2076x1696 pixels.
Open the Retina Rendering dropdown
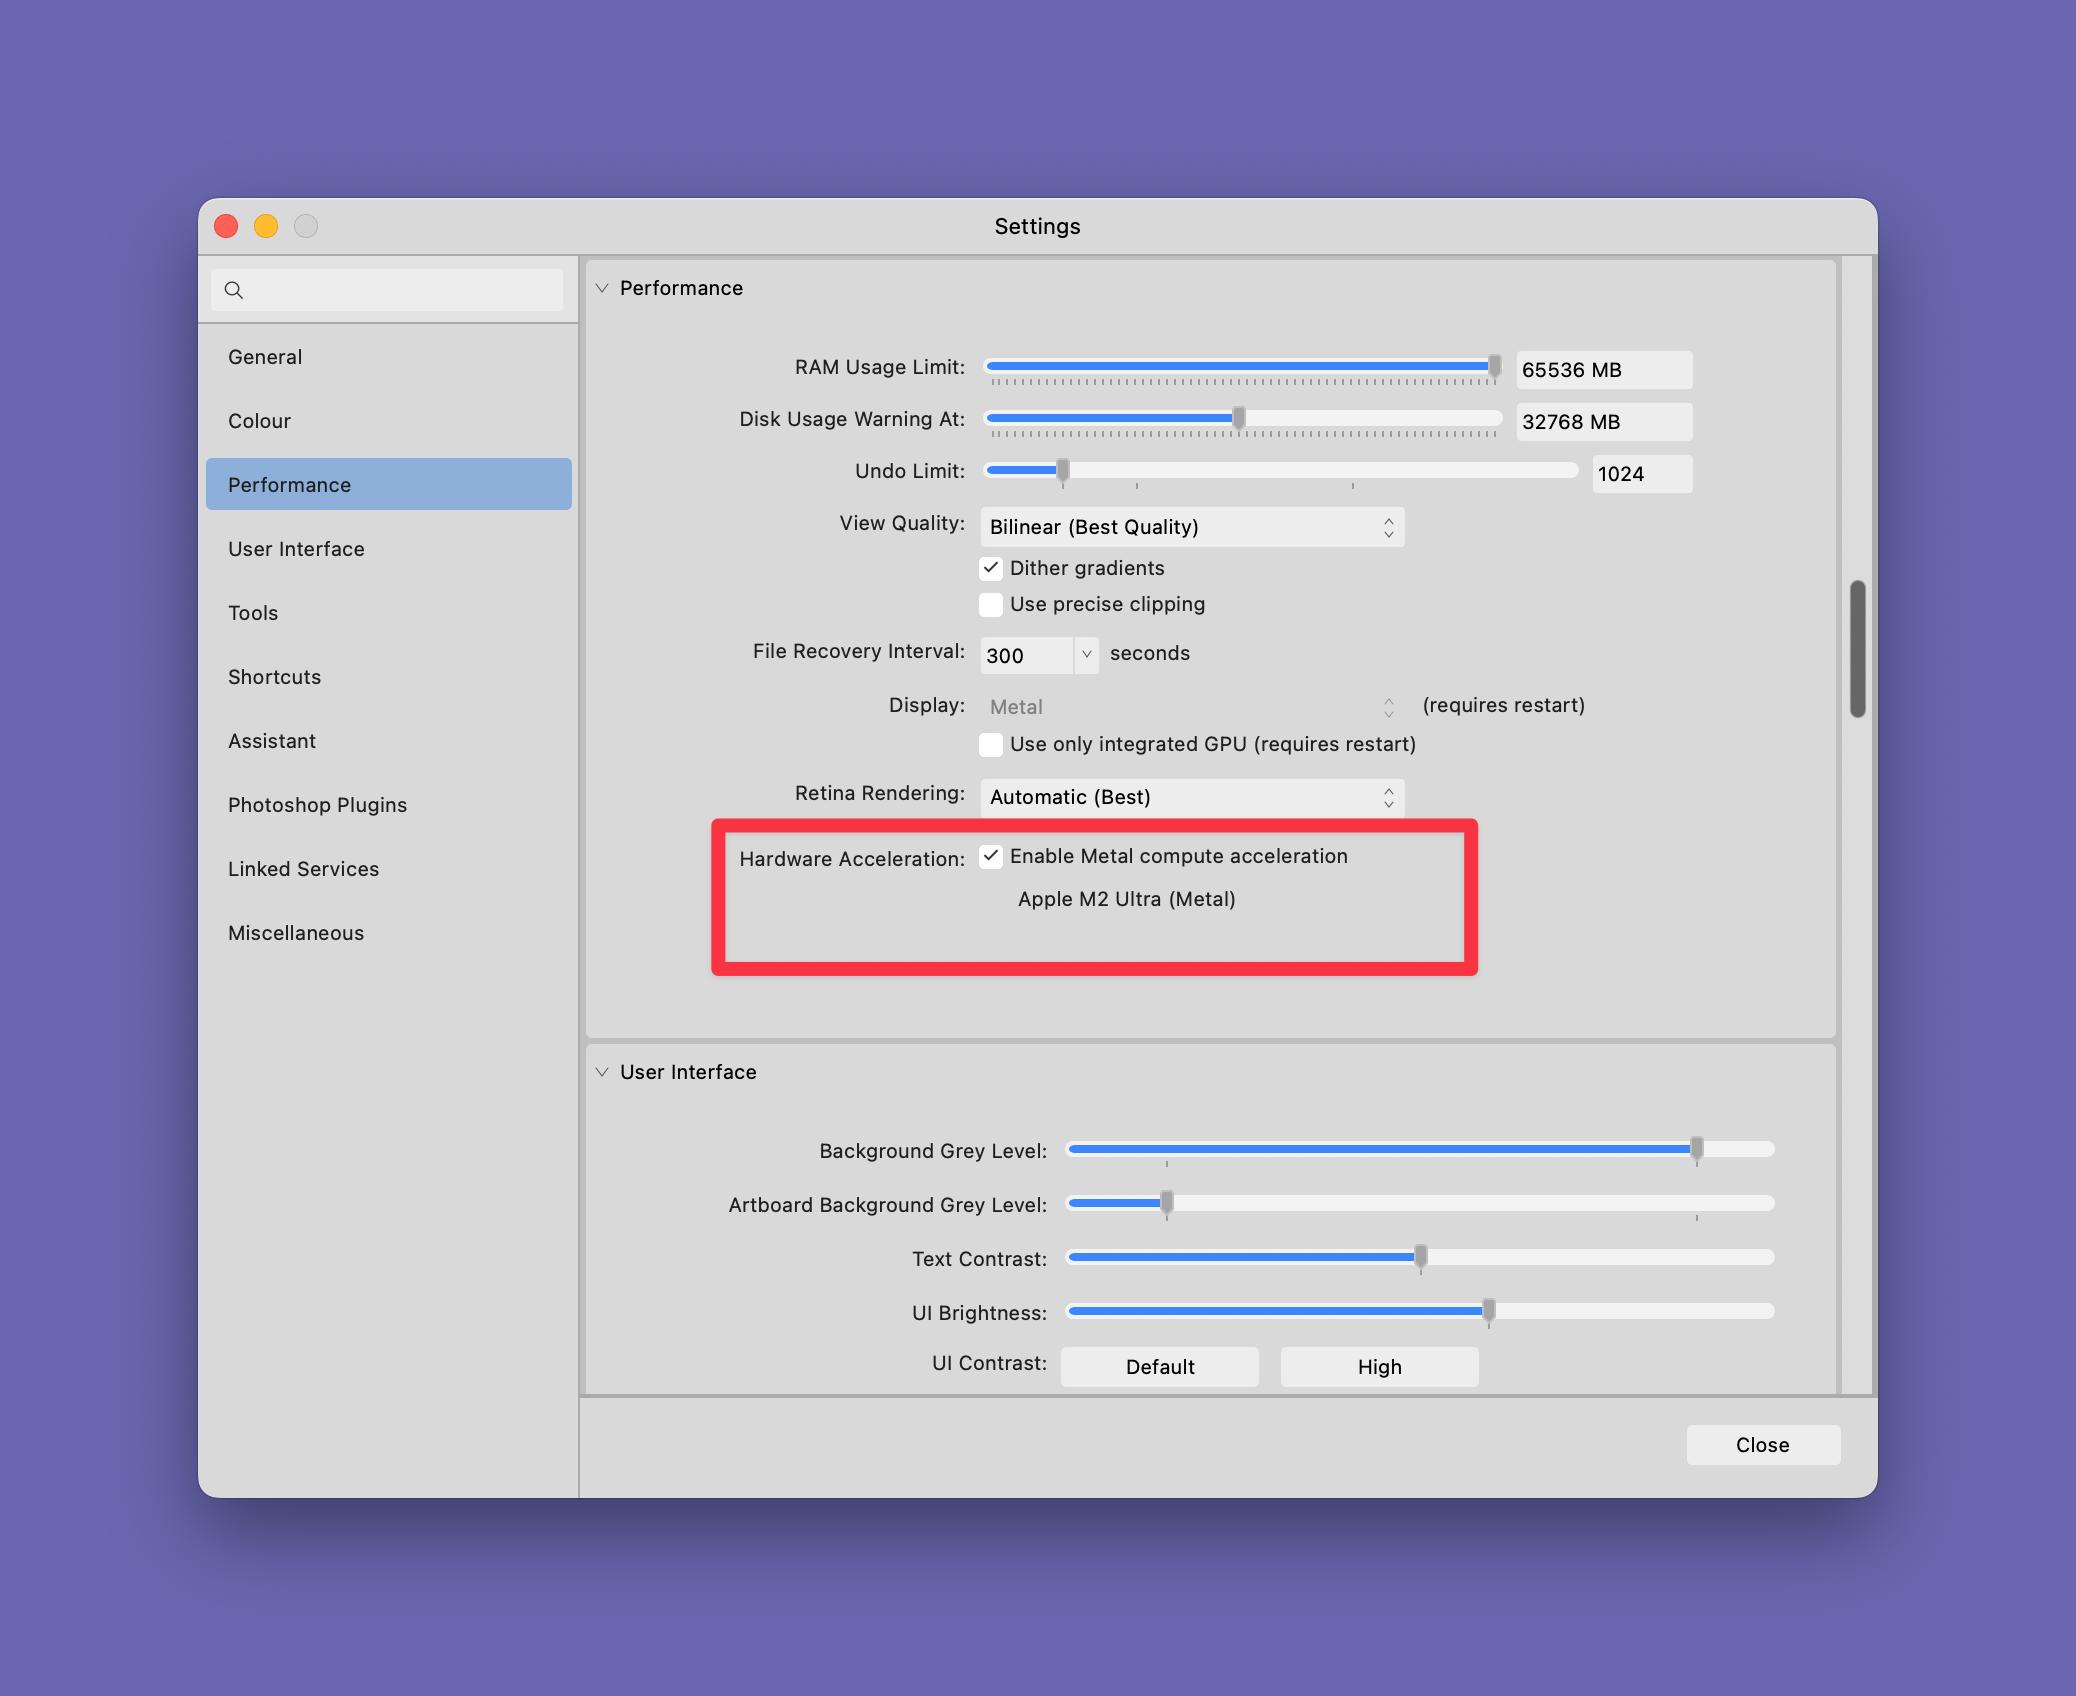pyautogui.click(x=1192, y=797)
